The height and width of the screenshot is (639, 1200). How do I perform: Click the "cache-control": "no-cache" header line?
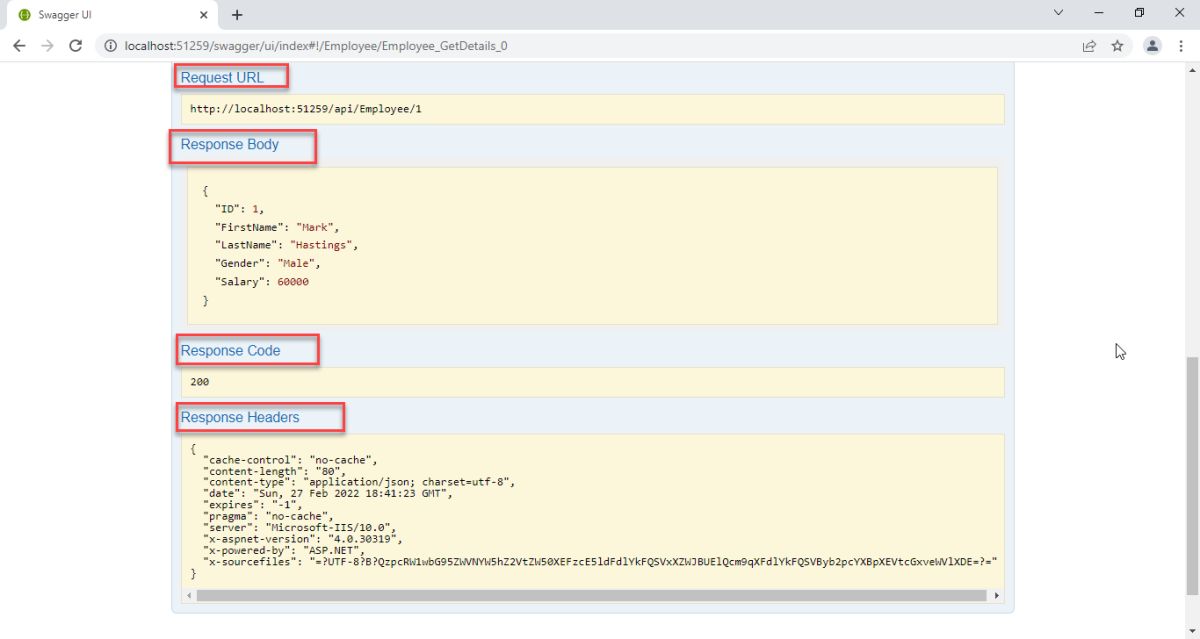click(290, 460)
